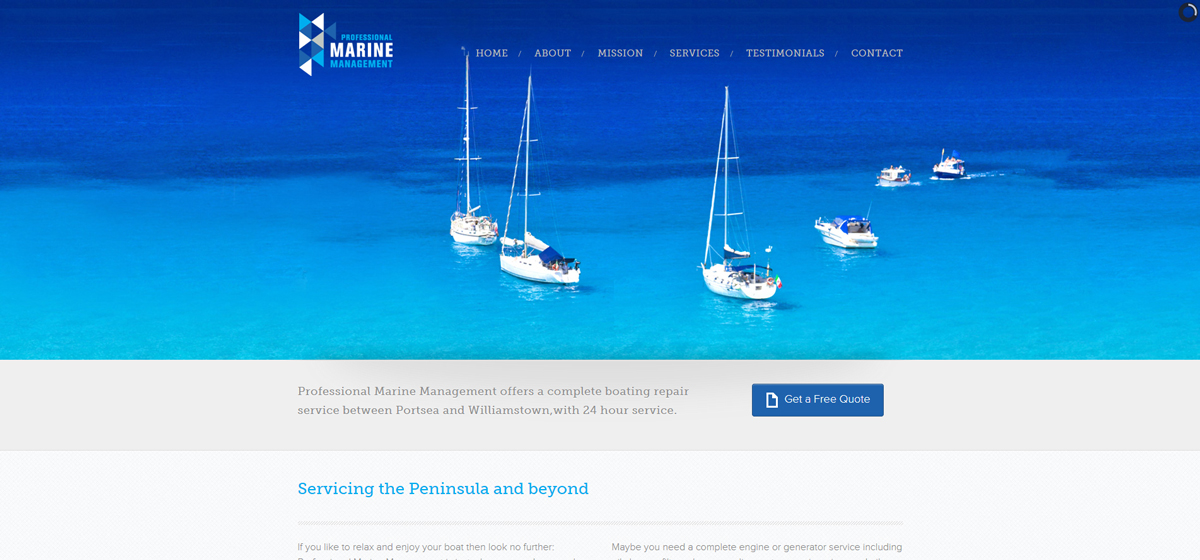Open the Mission menu item
This screenshot has width=1200, height=560.
620,53
